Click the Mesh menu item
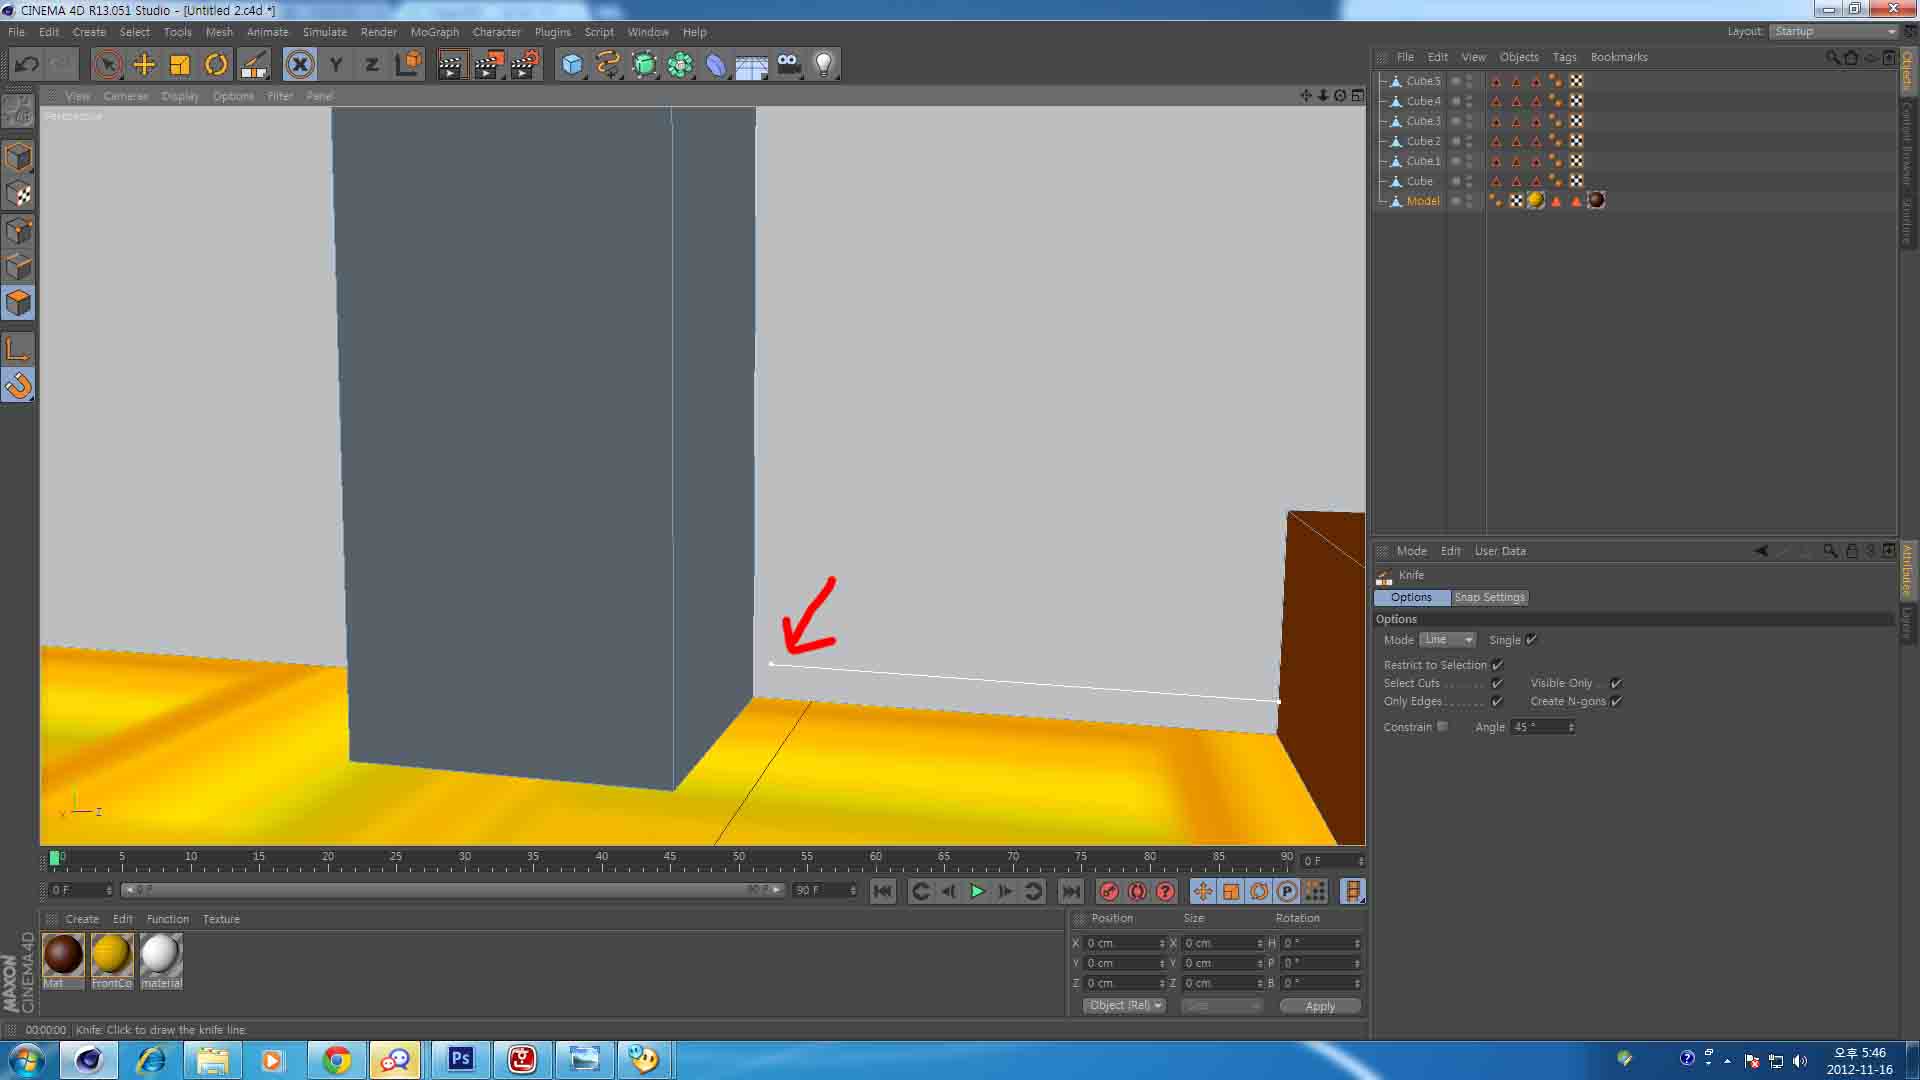Screen dimensions: 1920x1080 coord(220,32)
